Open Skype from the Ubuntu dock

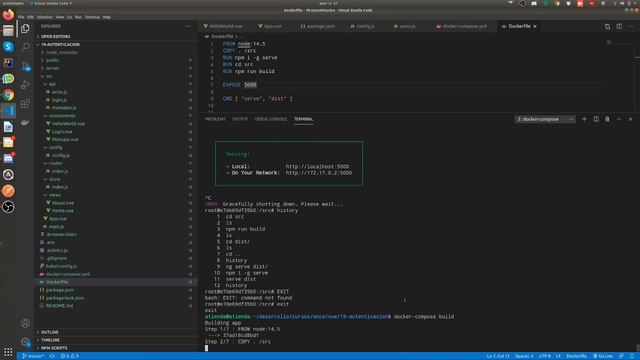point(8,47)
